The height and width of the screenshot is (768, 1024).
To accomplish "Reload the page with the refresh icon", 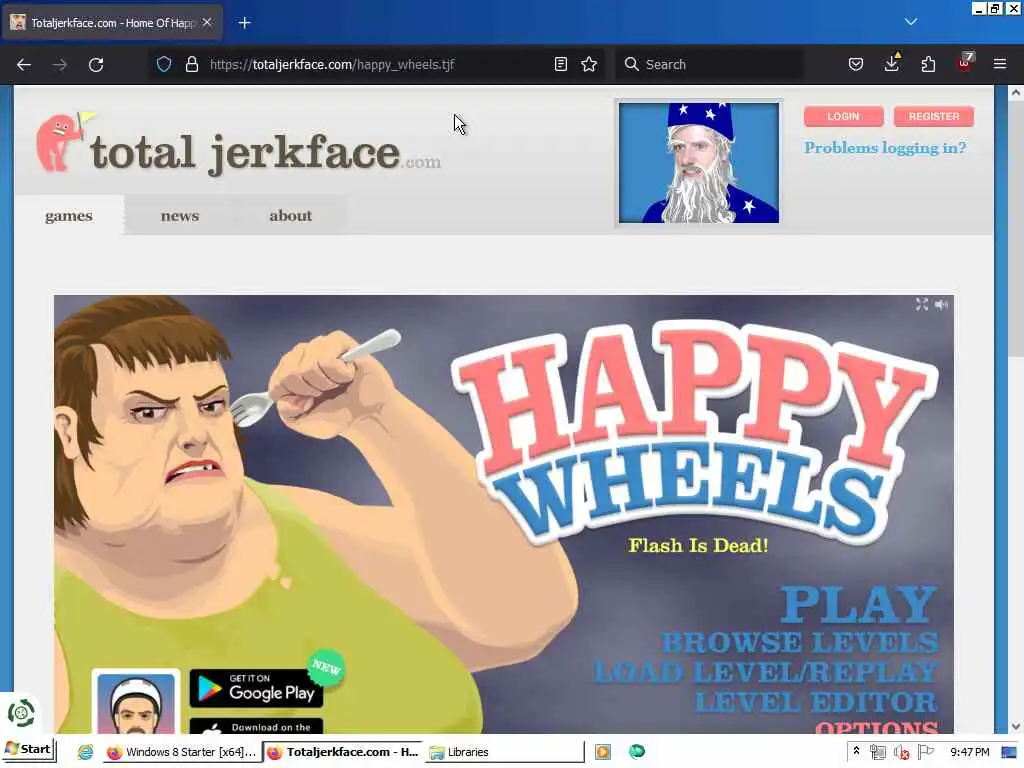I will (x=96, y=65).
